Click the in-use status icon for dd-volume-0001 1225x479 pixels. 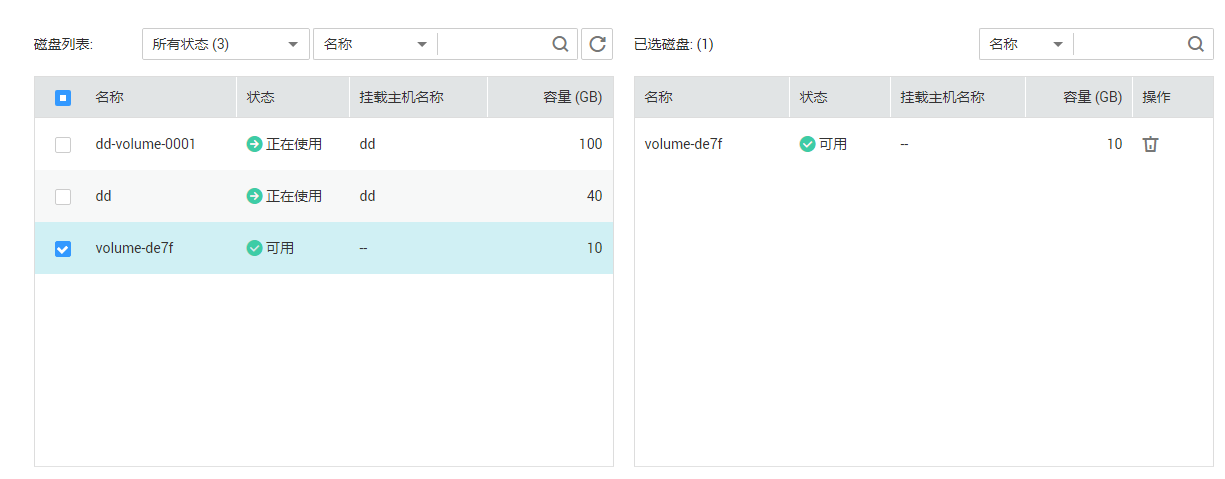(x=255, y=144)
